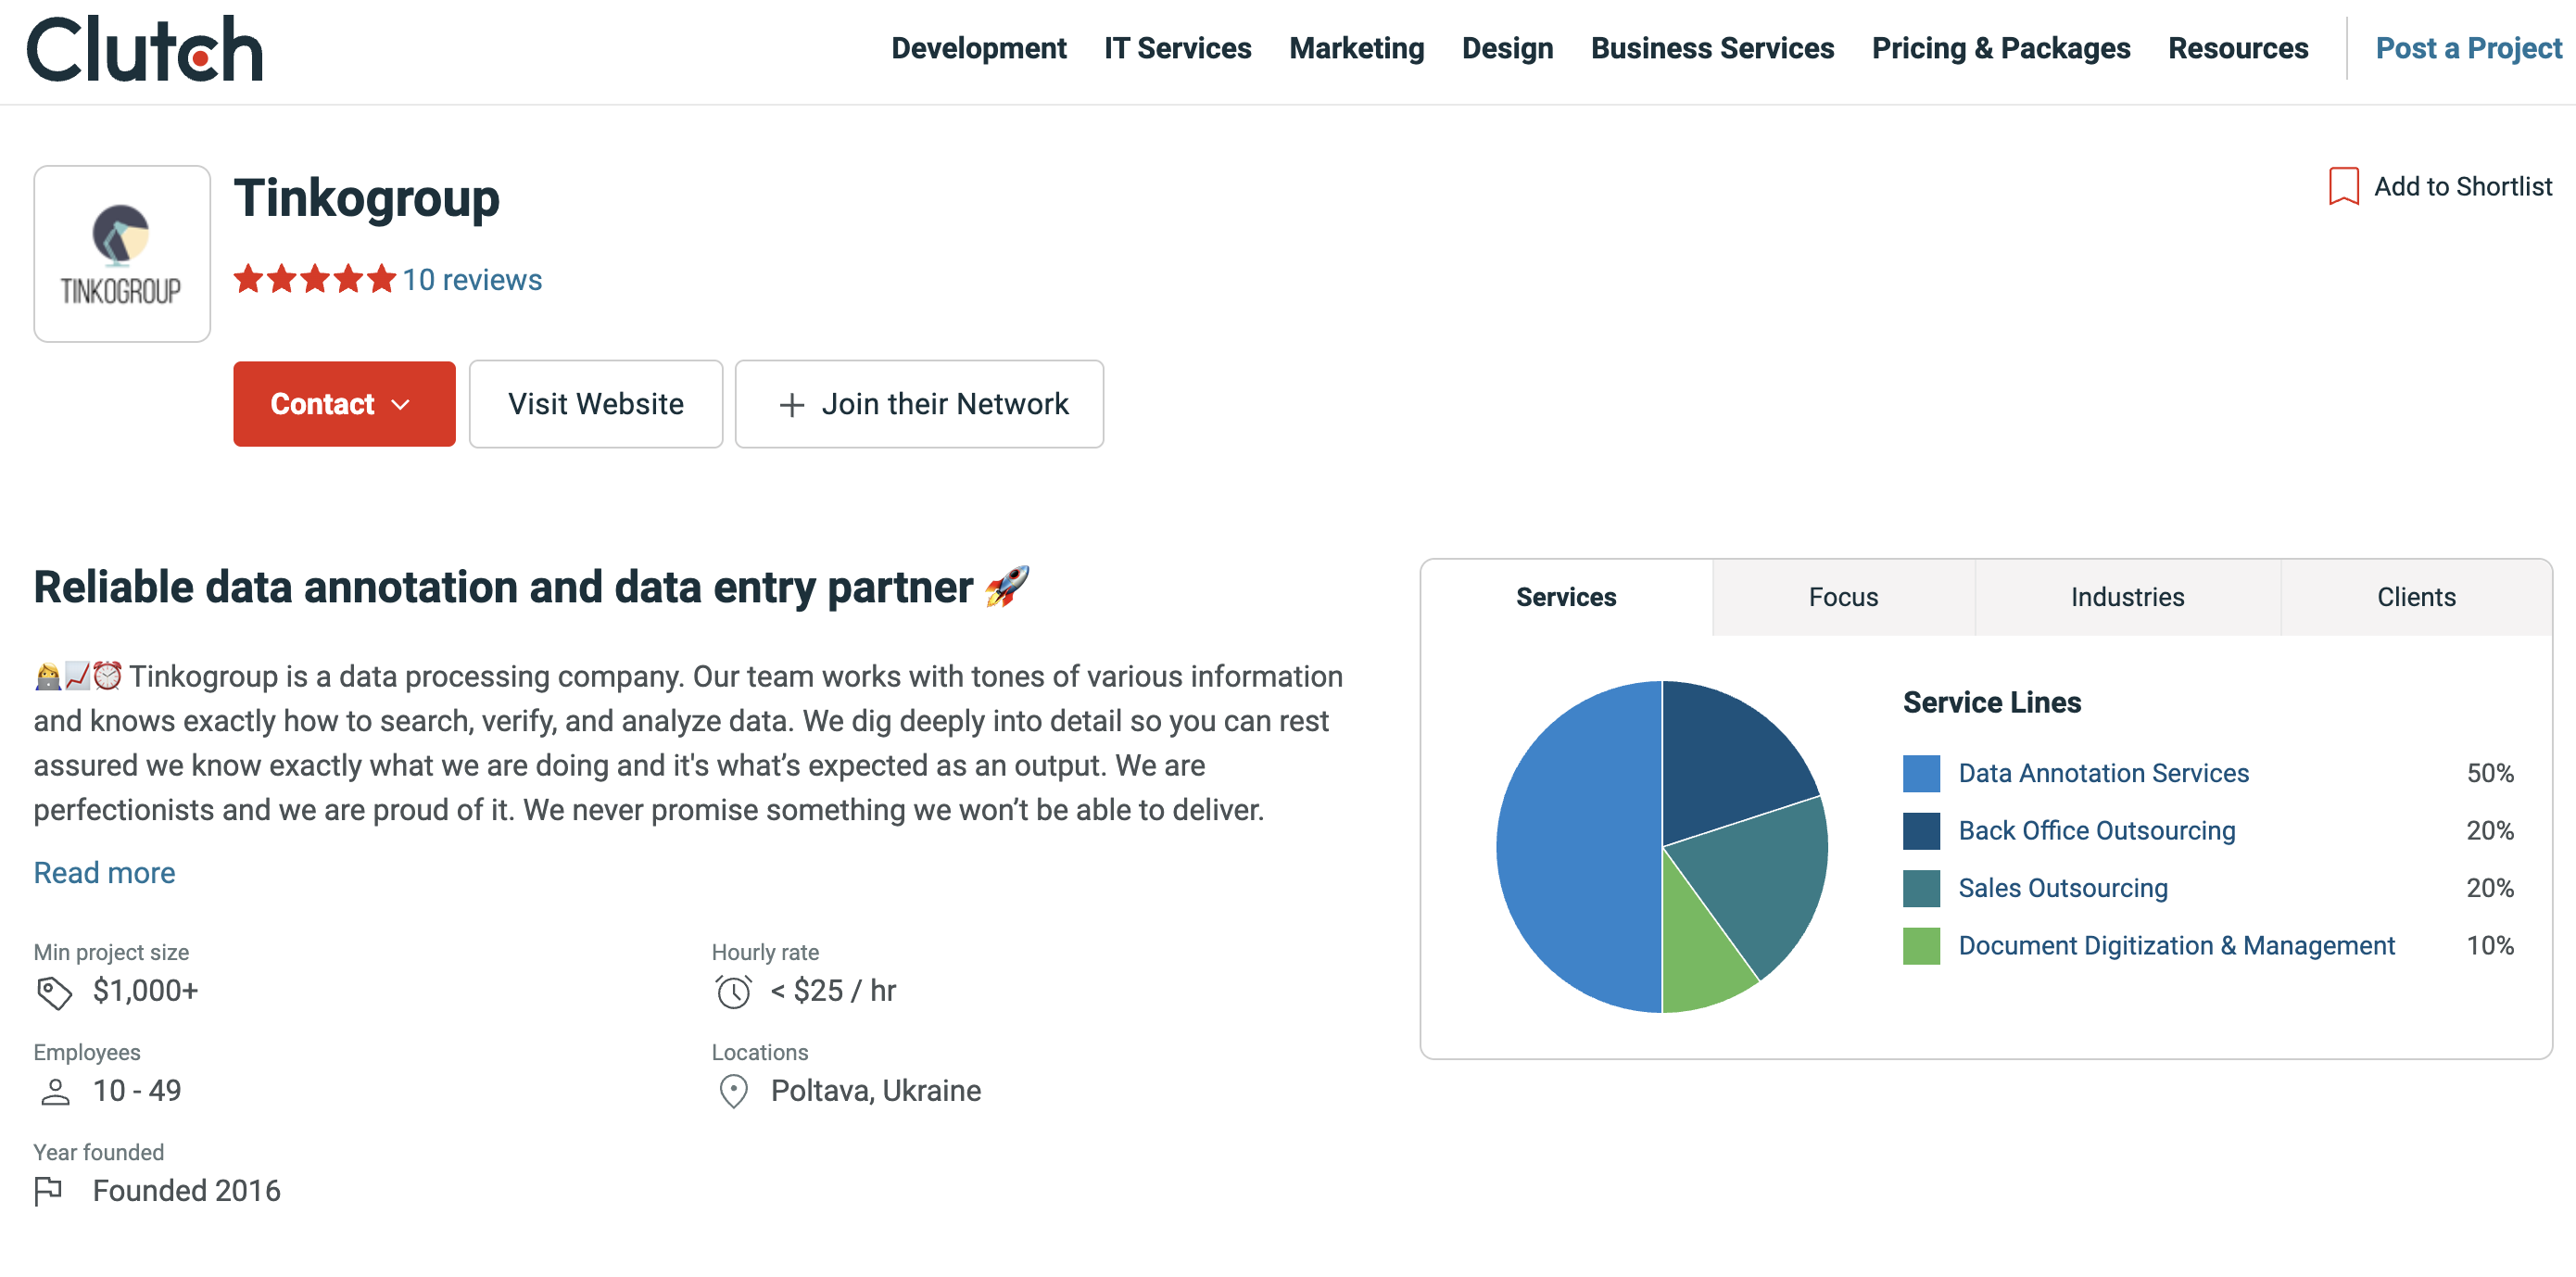This screenshot has height=1277, width=2576.
Task: Click the flag icon by Founded 2016
Action: point(48,1192)
